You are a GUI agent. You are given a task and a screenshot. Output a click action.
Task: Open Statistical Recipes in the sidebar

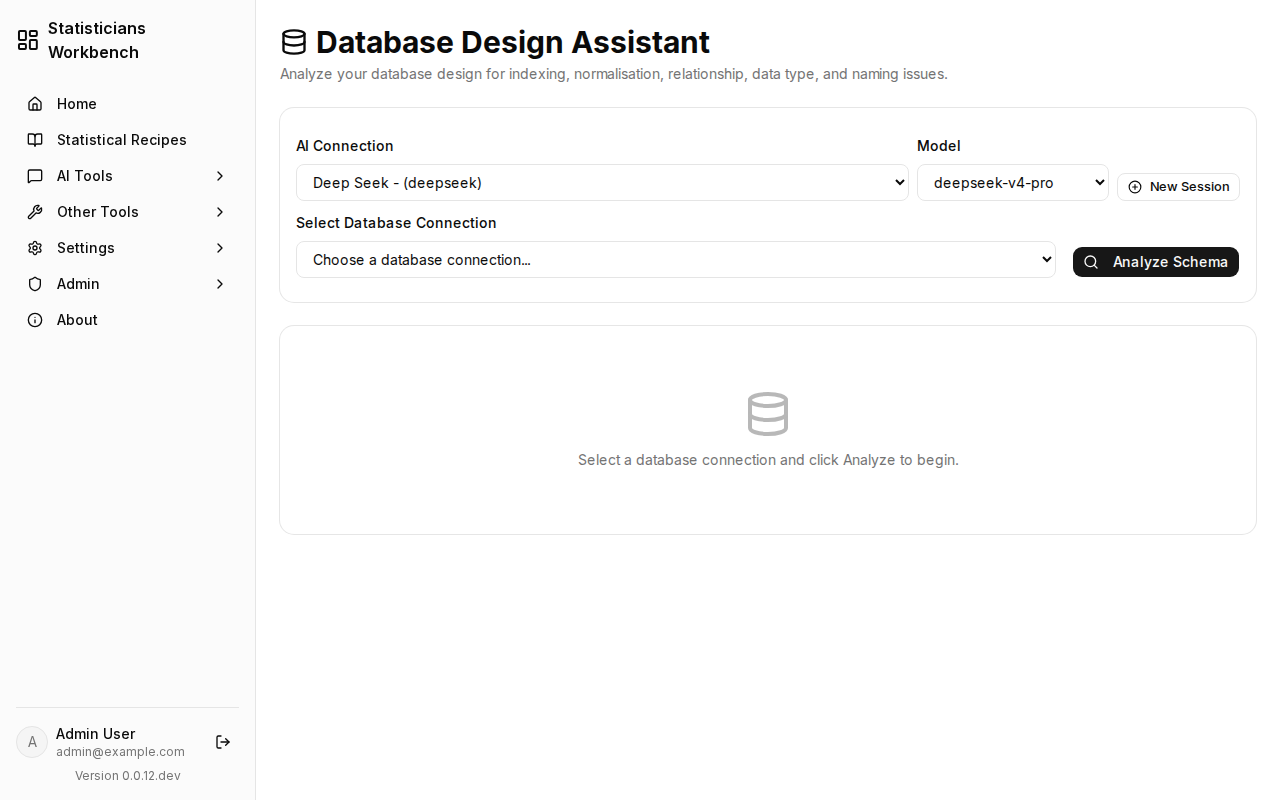(x=128, y=140)
